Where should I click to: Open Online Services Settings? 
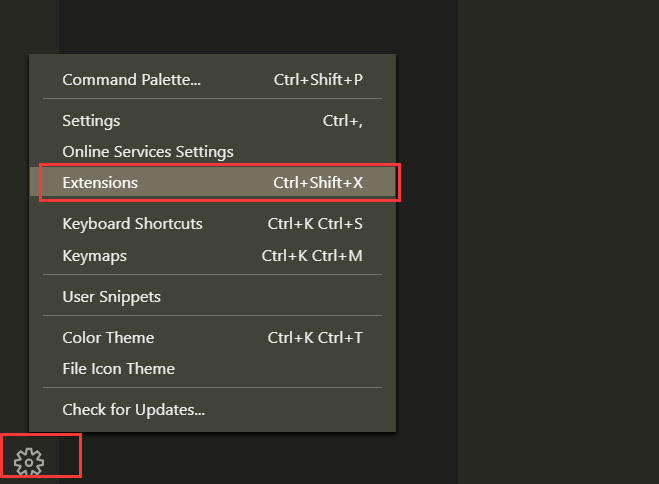[x=148, y=152]
